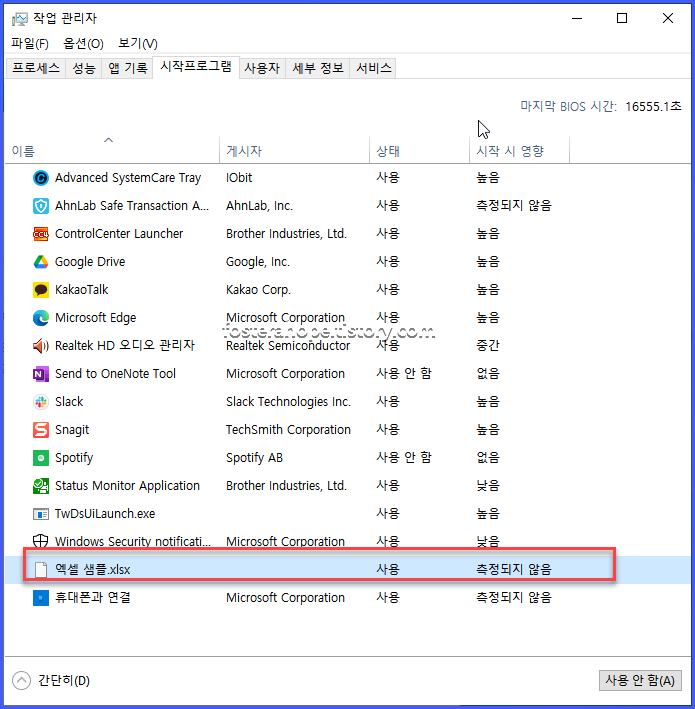
Task: Open the 보기(V) menu
Action: click(137, 43)
